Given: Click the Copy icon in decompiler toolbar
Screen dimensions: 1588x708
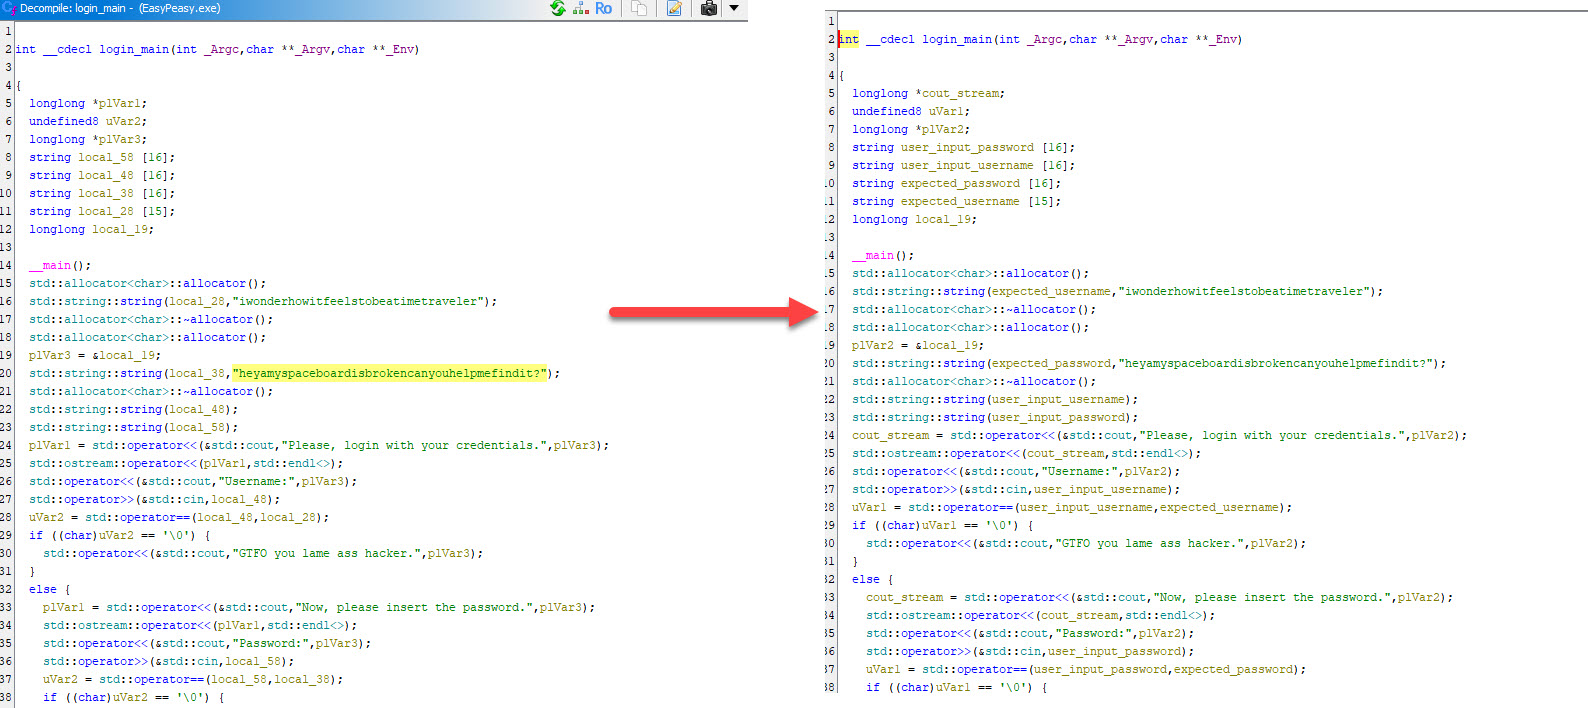Looking at the screenshot, I should pyautogui.click(x=638, y=9).
